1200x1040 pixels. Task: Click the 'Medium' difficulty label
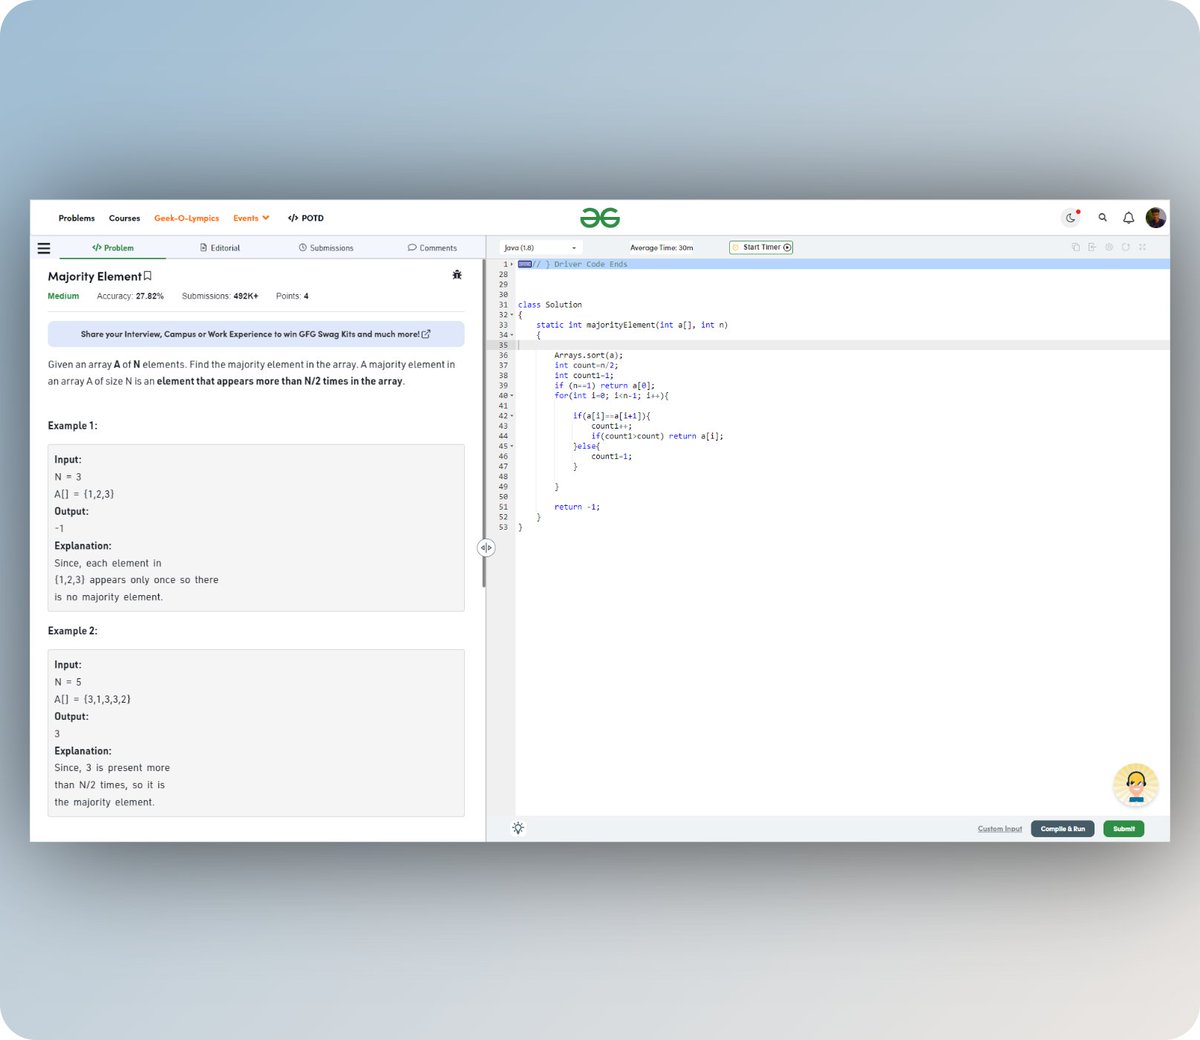coord(63,296)
